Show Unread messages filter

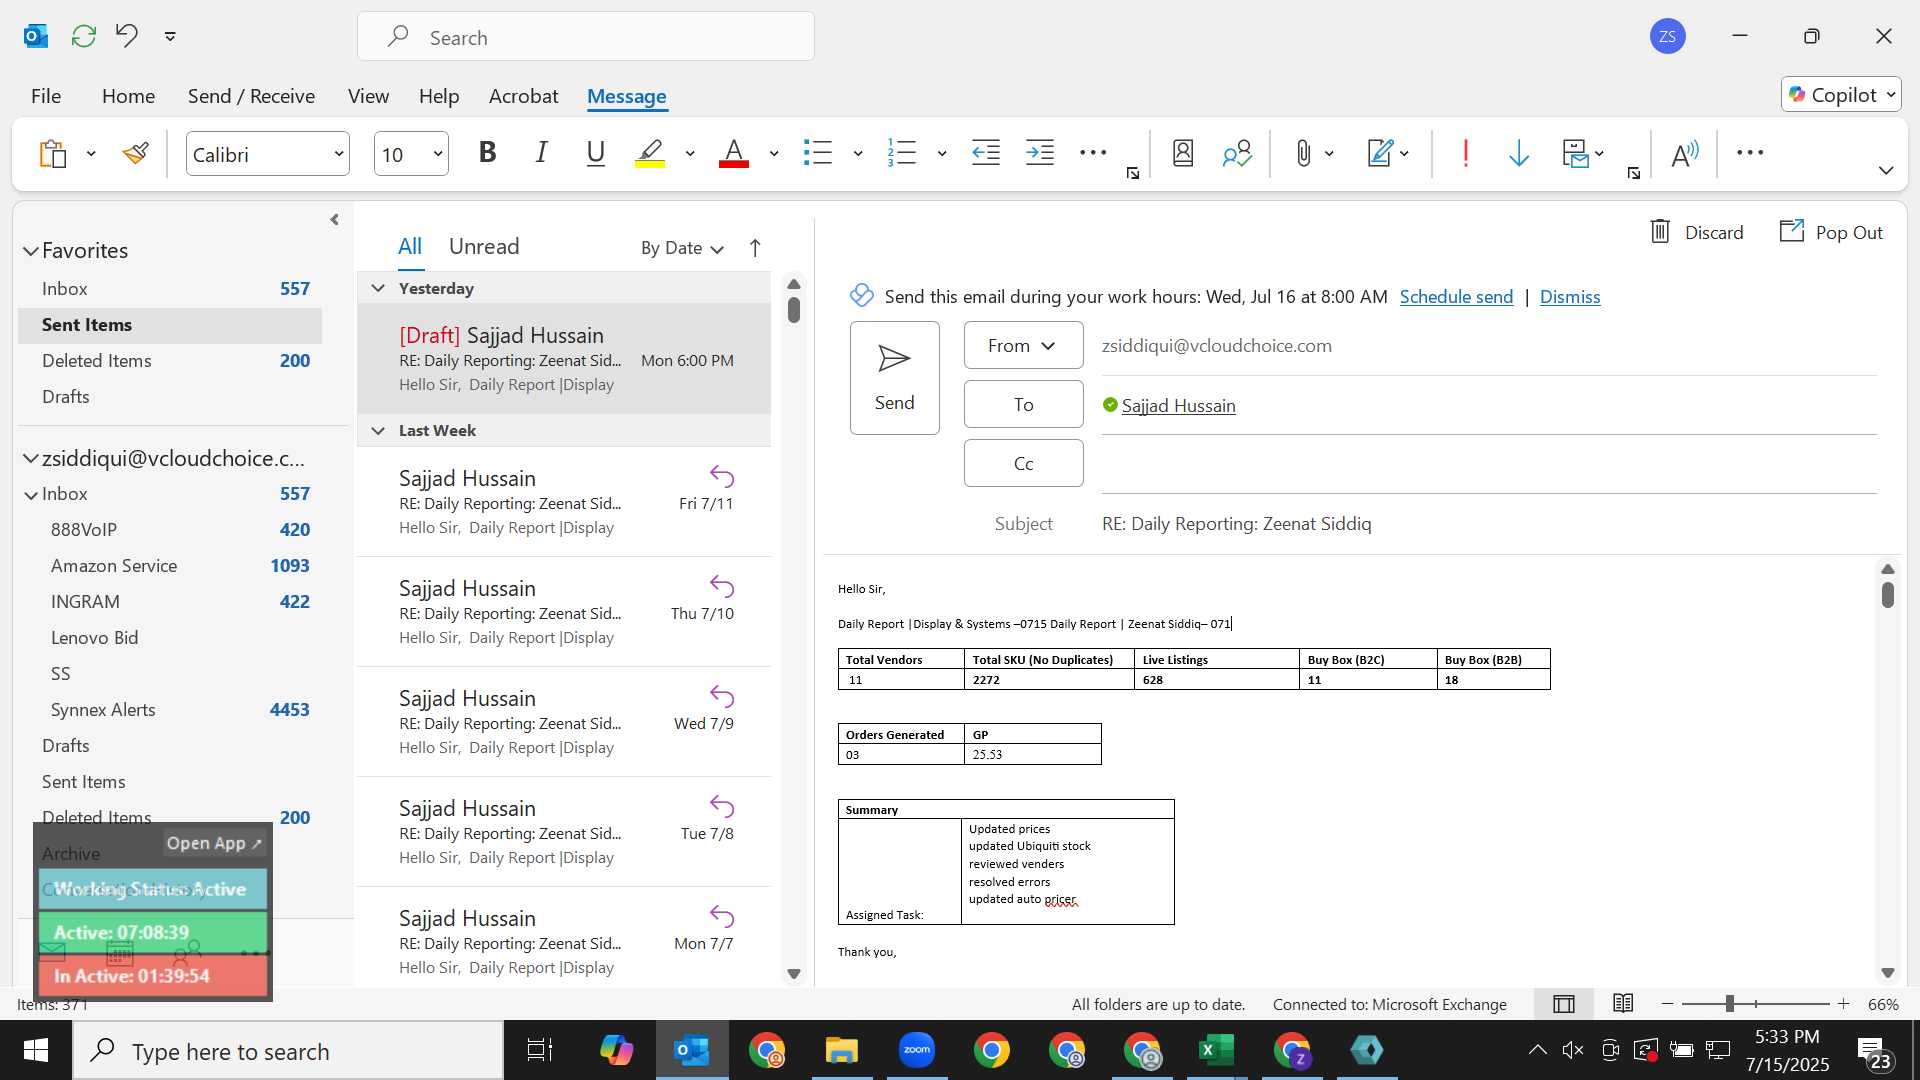484,246
